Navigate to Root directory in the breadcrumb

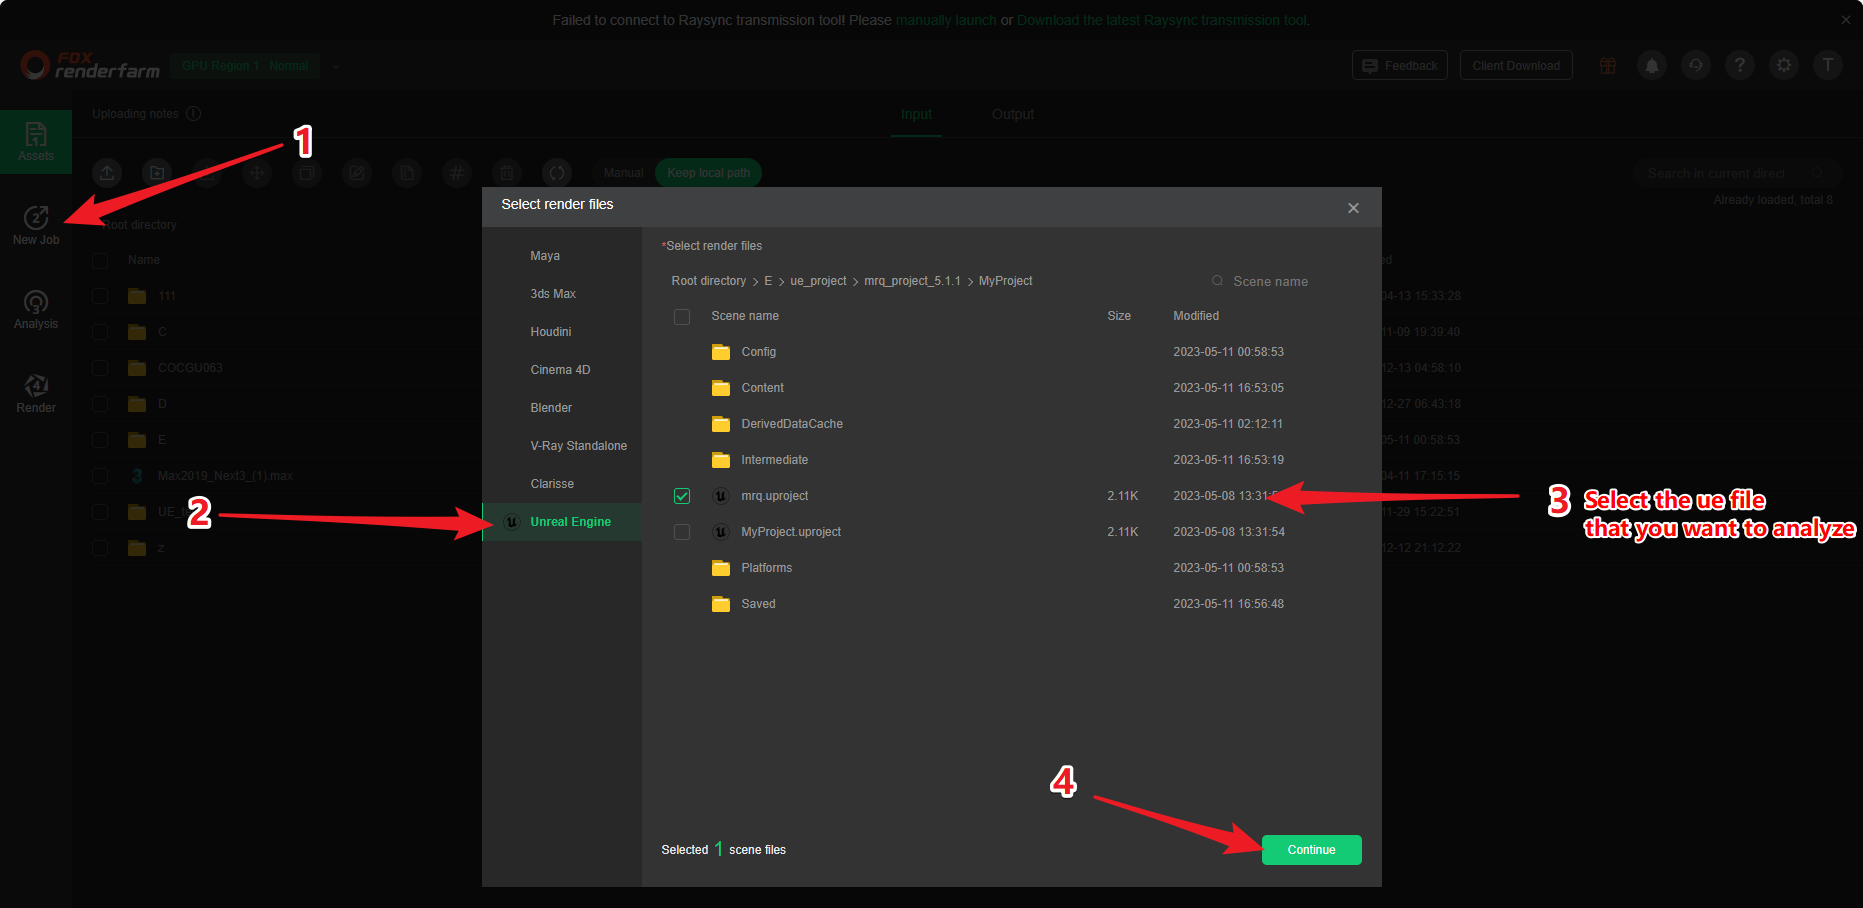[708, 281]
